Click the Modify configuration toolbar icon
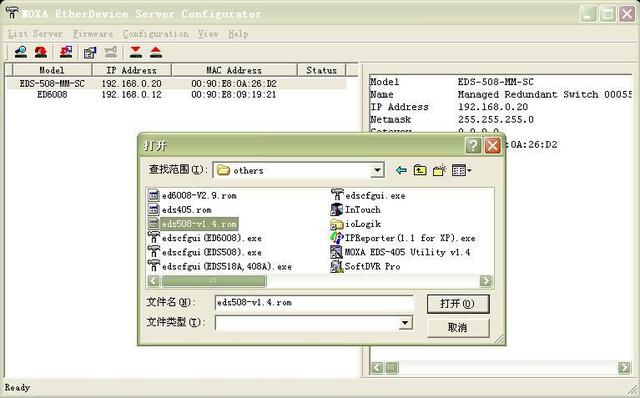The height and width of the screenshot is (398, 640). [90, 52]
